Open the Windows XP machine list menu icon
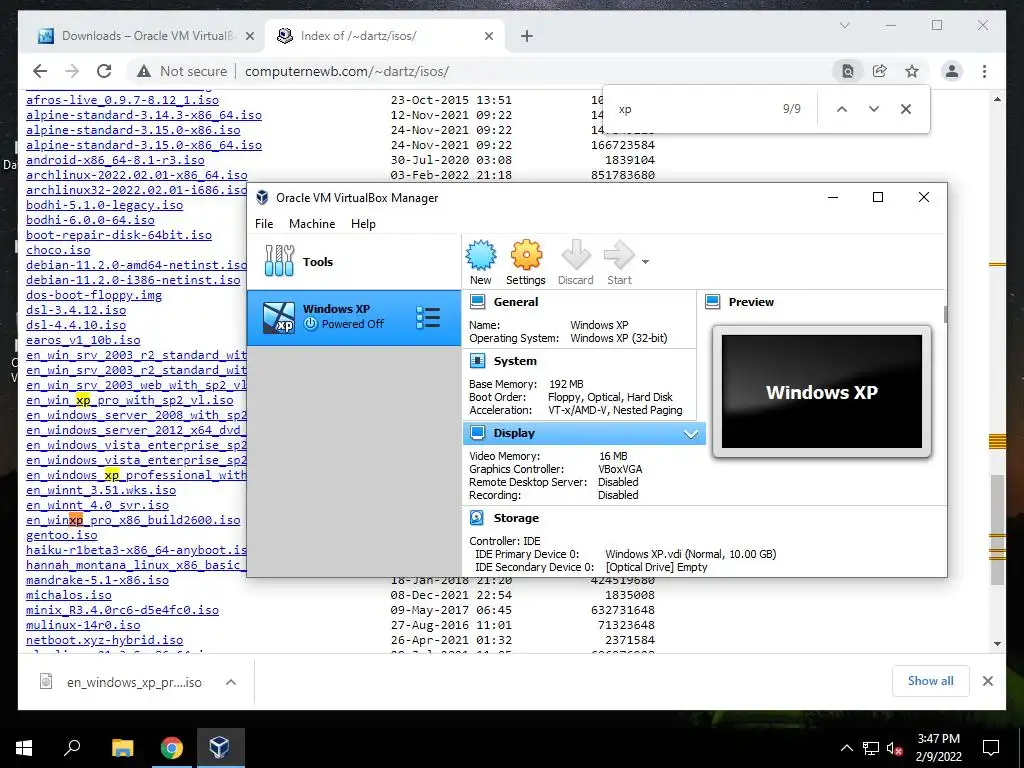 tap(428, 317)
